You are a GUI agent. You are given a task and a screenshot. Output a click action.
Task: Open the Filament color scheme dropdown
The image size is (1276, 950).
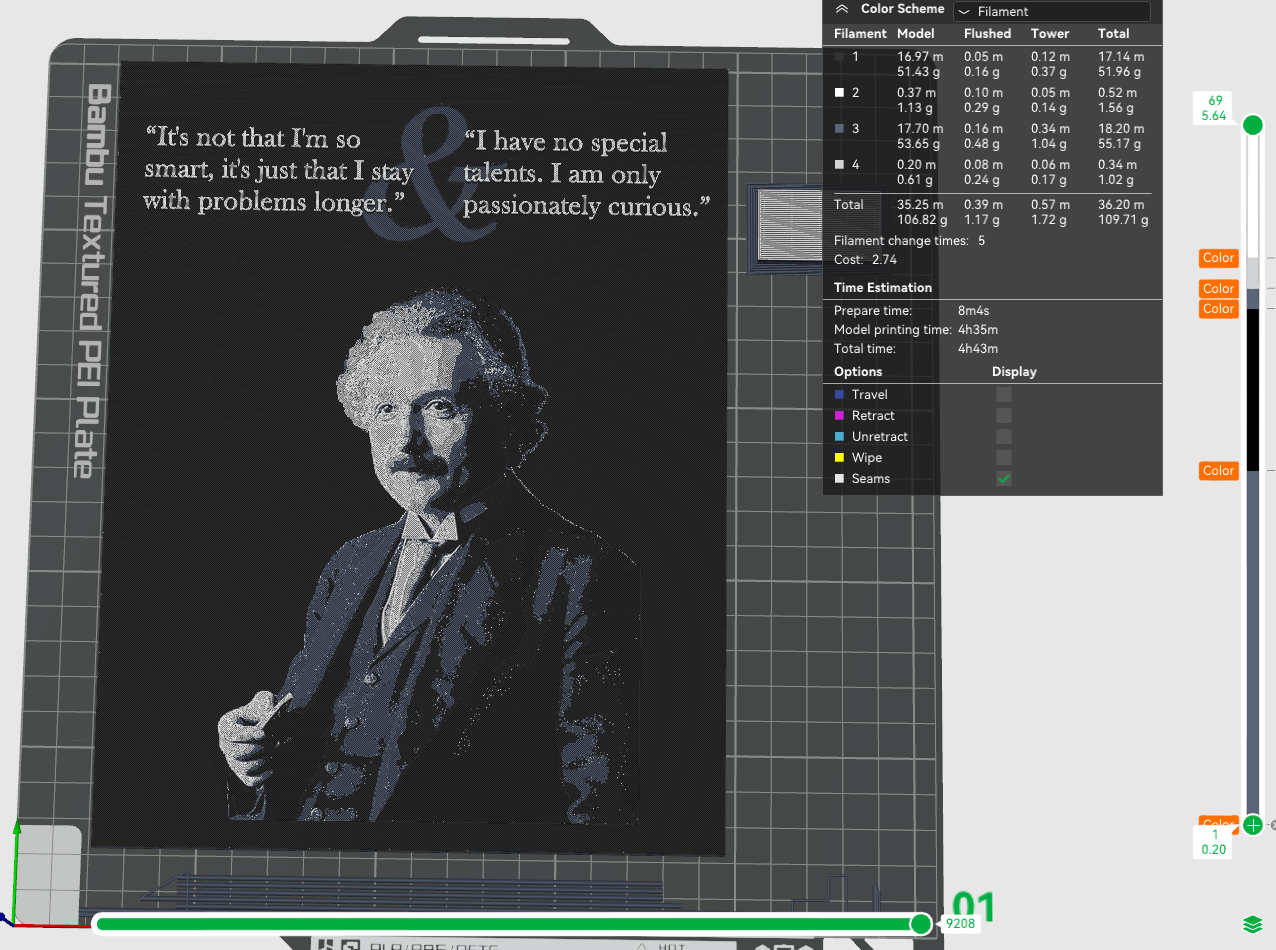1051,12
